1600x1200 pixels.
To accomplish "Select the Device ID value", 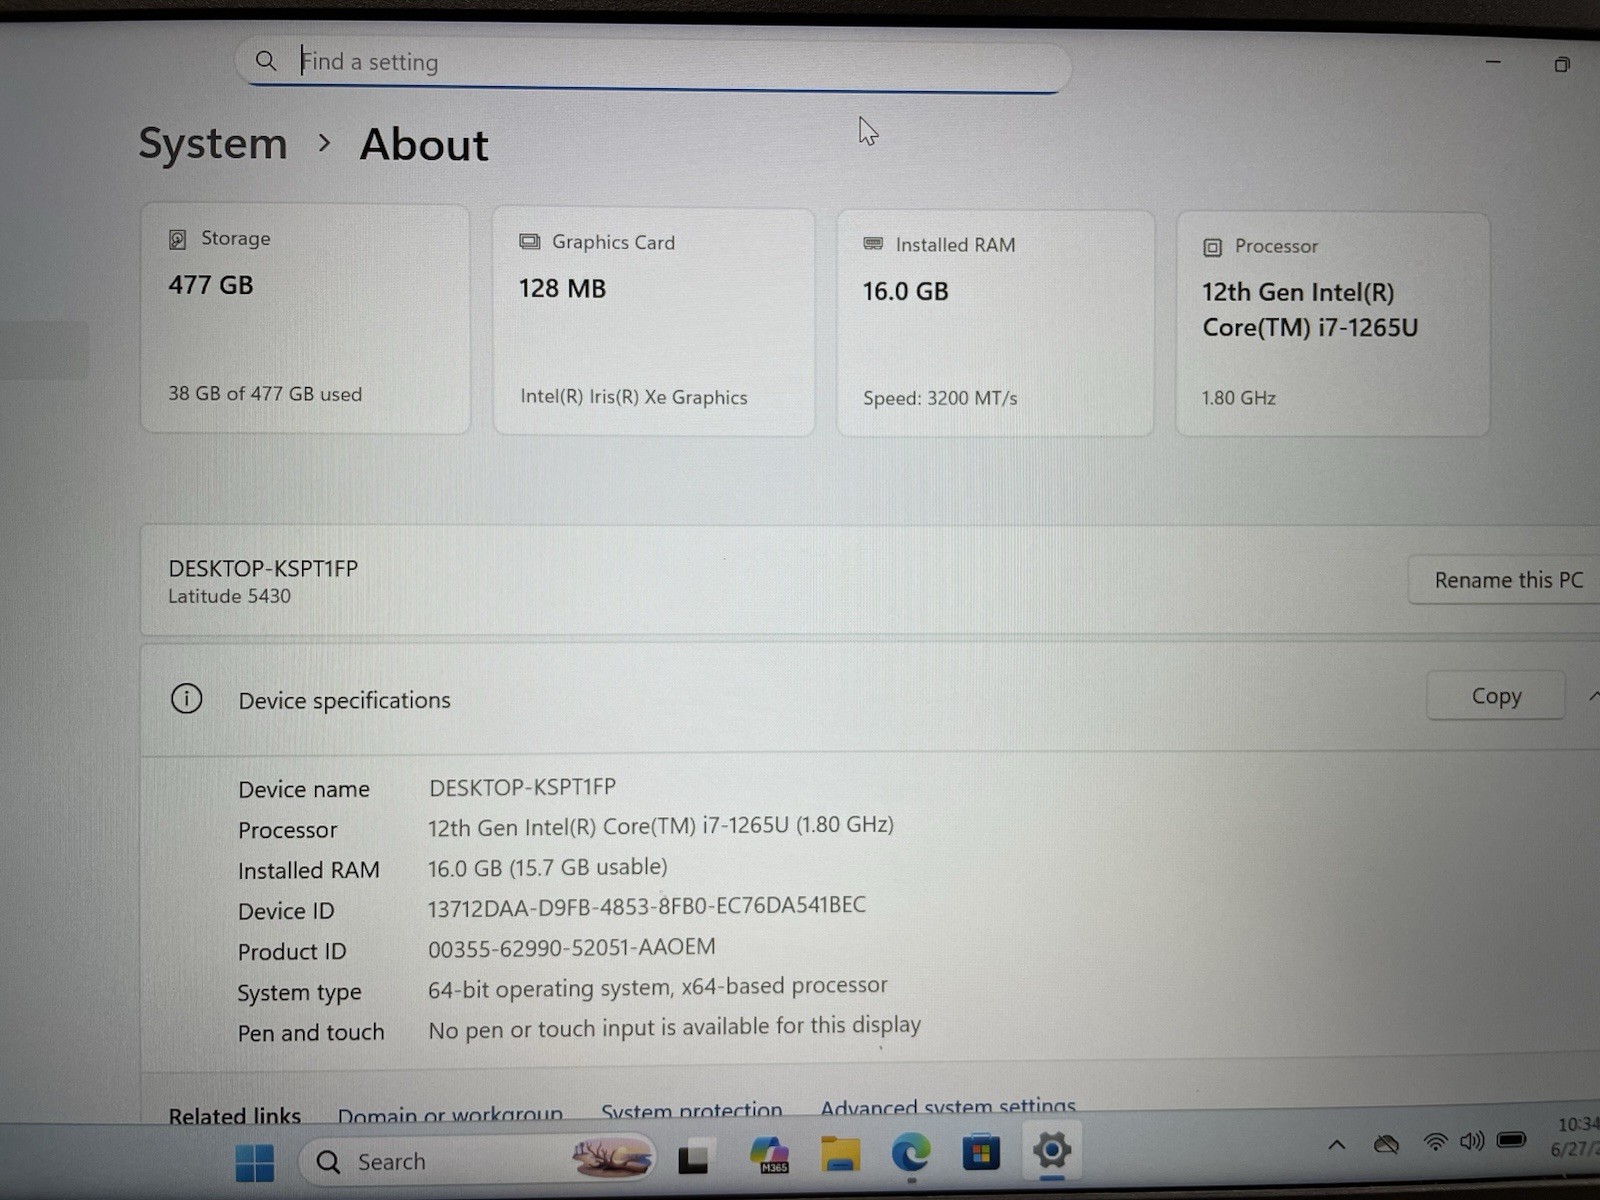I will (646, 906).
